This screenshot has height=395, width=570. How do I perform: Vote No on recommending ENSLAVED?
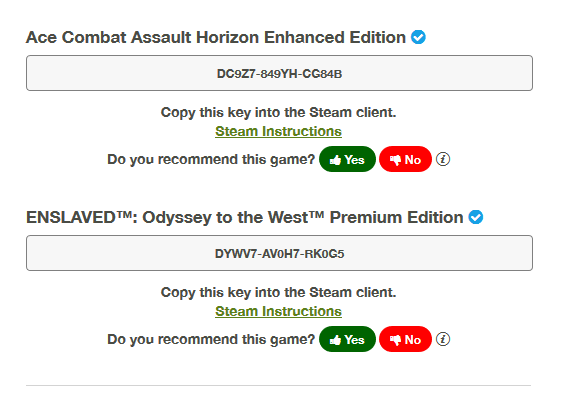coord(405,339)
